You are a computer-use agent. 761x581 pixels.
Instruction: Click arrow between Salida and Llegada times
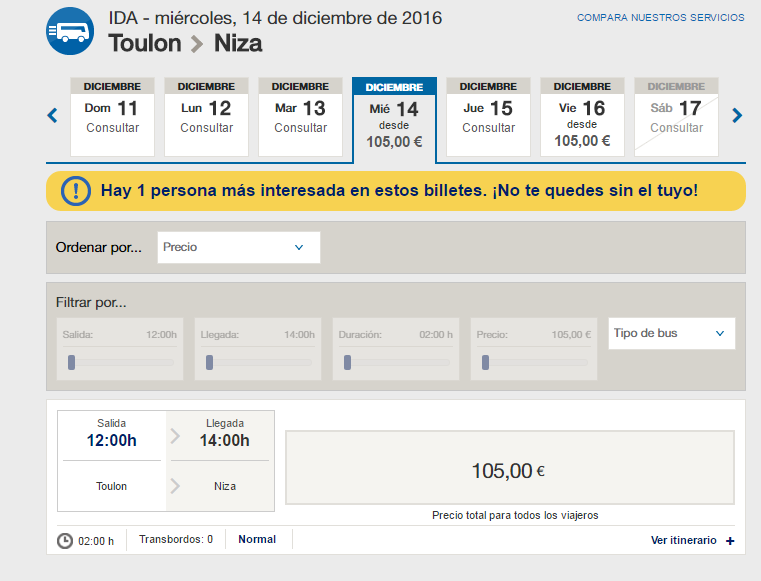tap(176, 435)
